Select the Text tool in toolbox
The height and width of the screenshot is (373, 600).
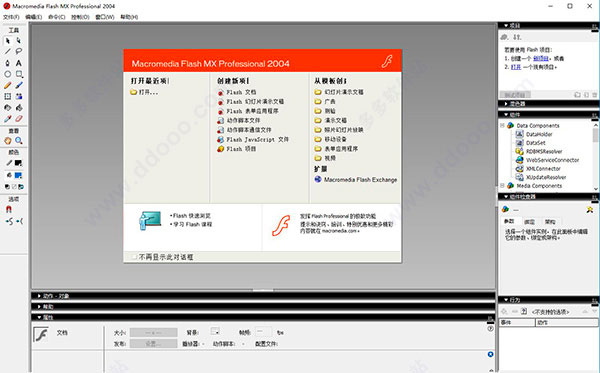18,63
